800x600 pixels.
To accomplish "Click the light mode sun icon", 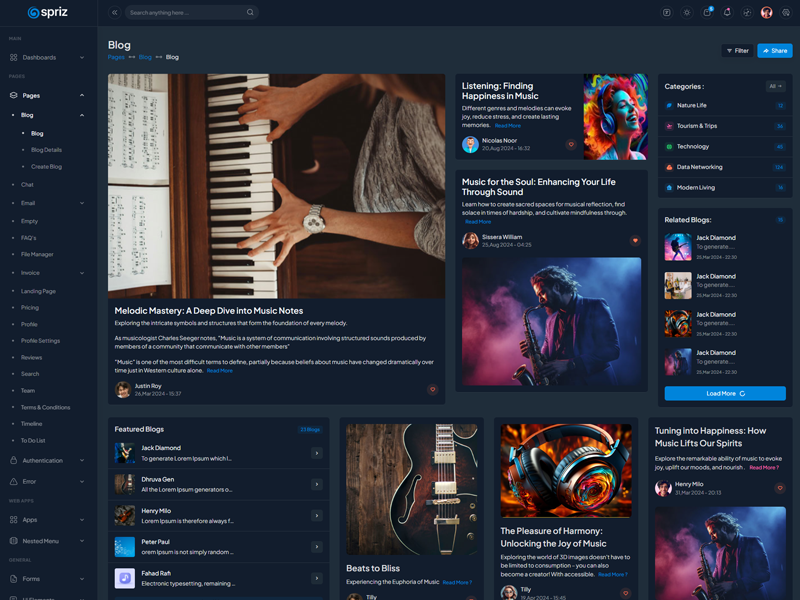I will click(686, 13).
